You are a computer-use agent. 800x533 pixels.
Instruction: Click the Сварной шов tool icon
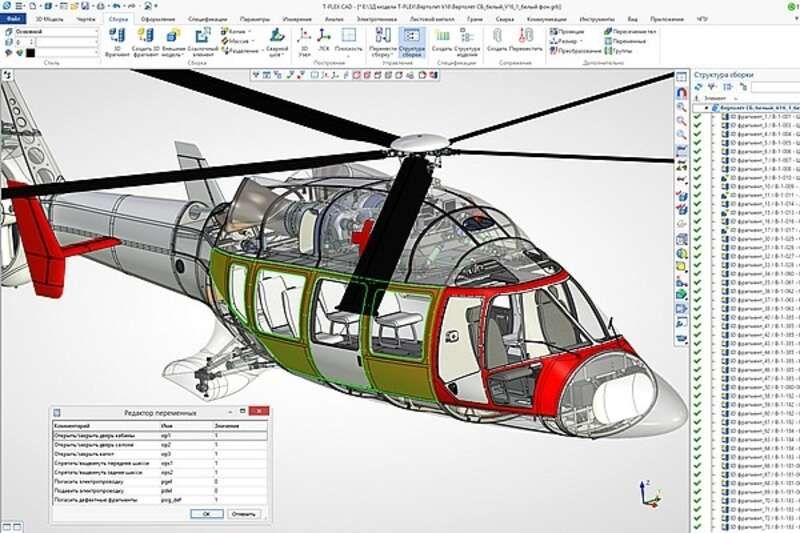[x=276, y=40]
